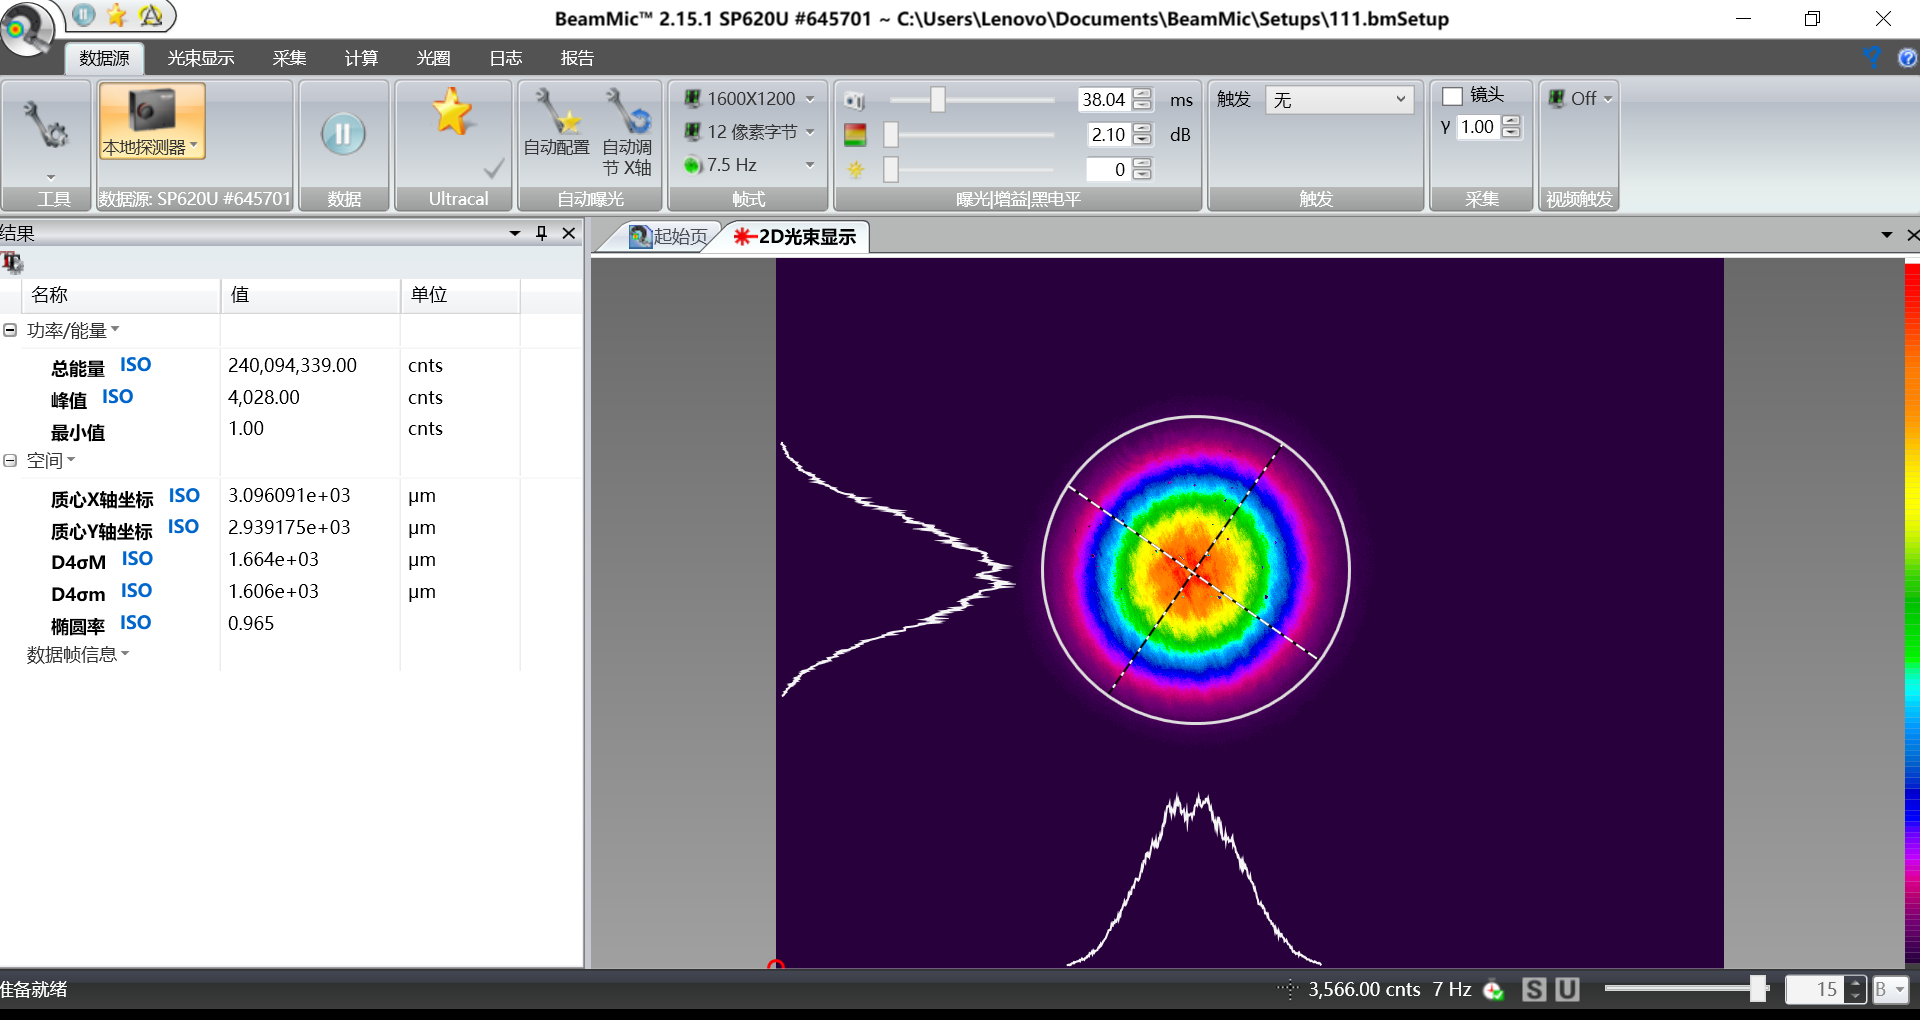1920x1020 pixels.
Task: Click the gain dB value field
Action: (1108, 135)
